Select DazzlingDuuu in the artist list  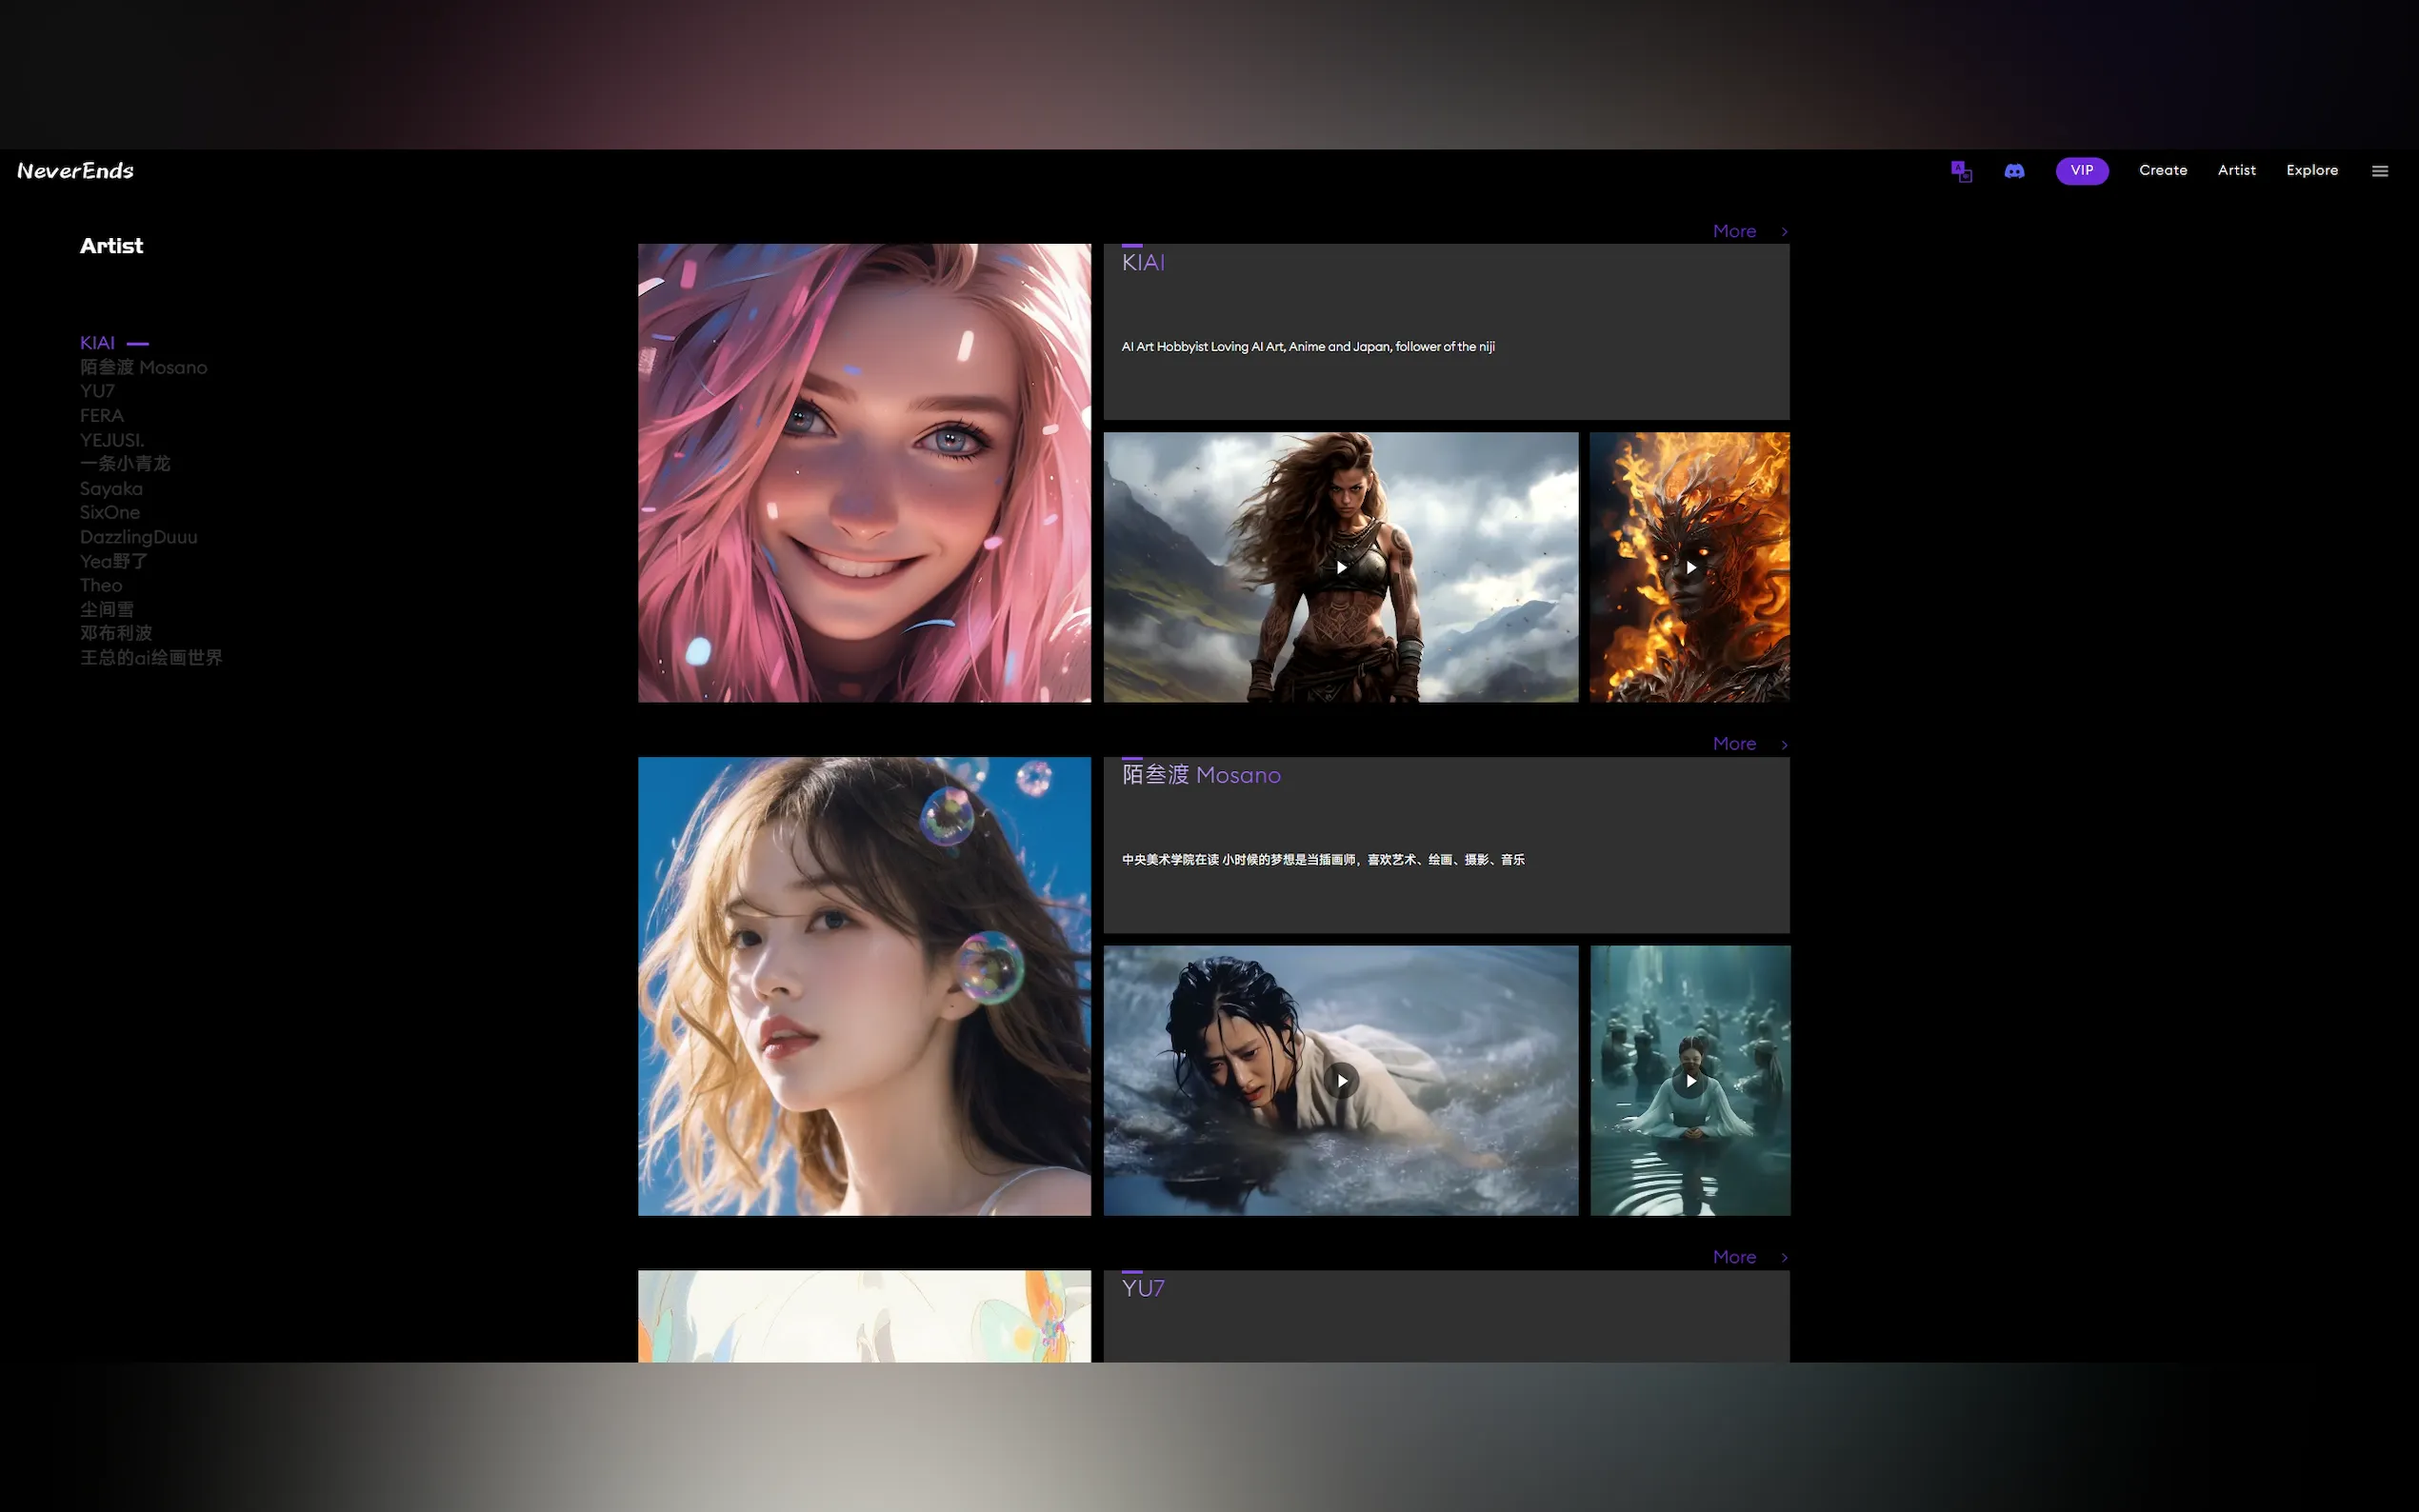138,537
